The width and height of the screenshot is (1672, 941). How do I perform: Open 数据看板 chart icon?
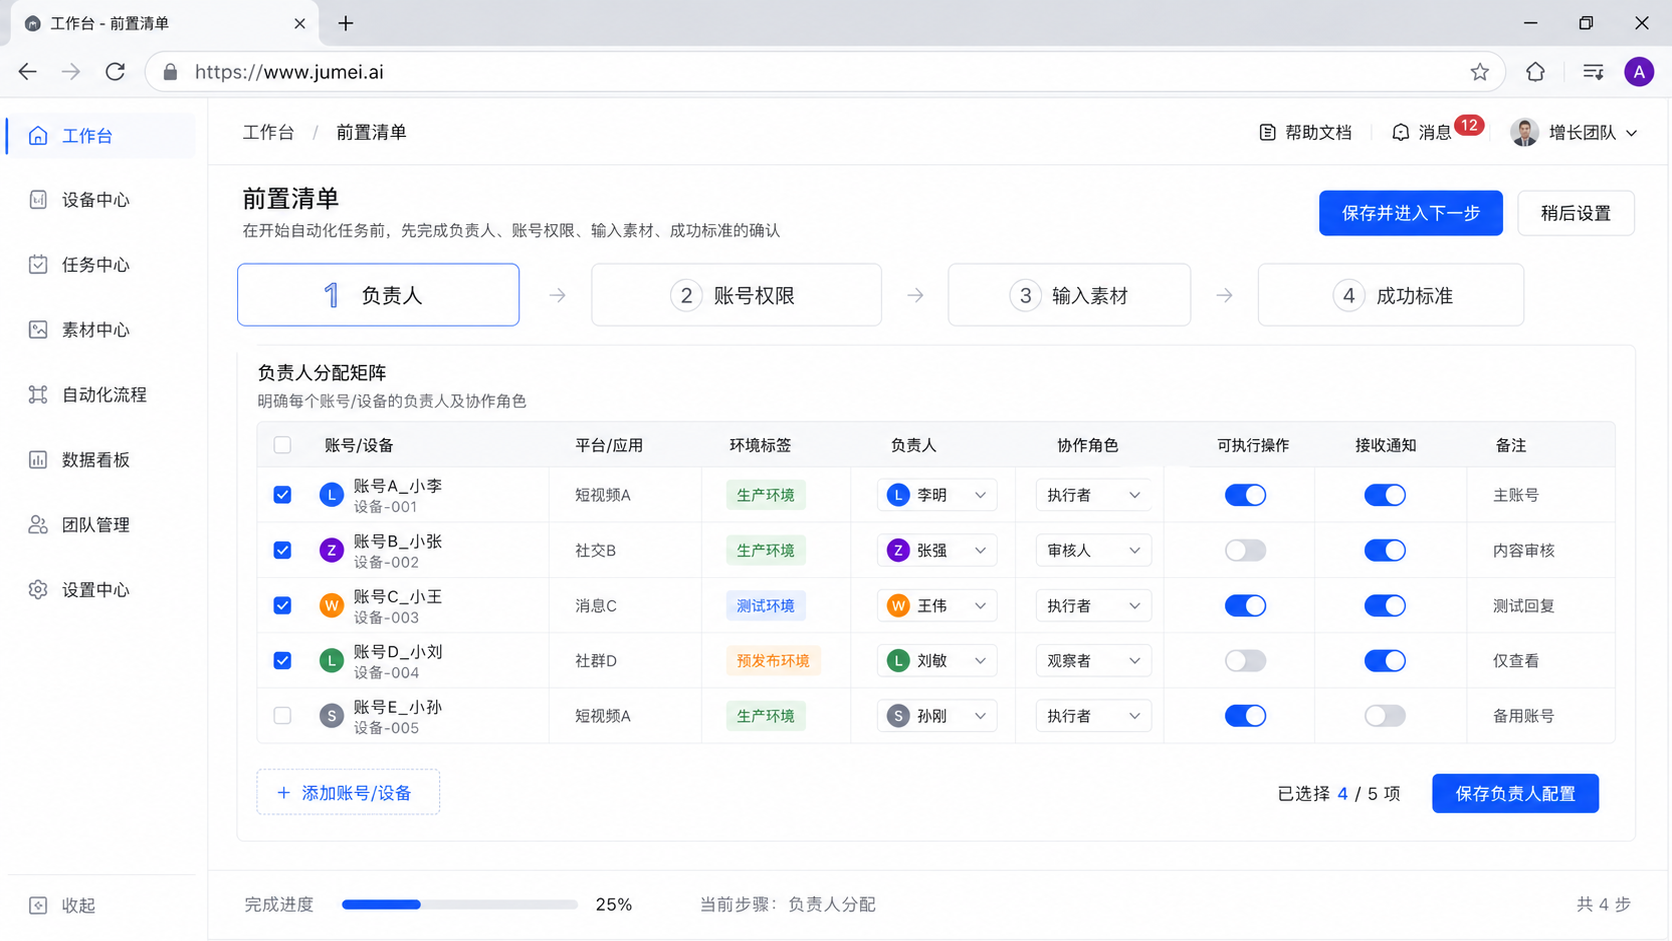pos(38,460)
